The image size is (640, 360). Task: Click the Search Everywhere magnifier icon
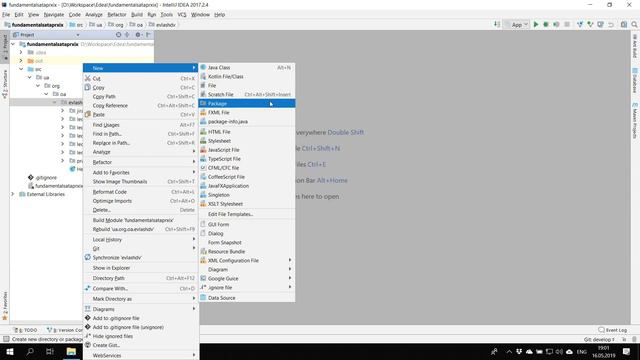634,24
